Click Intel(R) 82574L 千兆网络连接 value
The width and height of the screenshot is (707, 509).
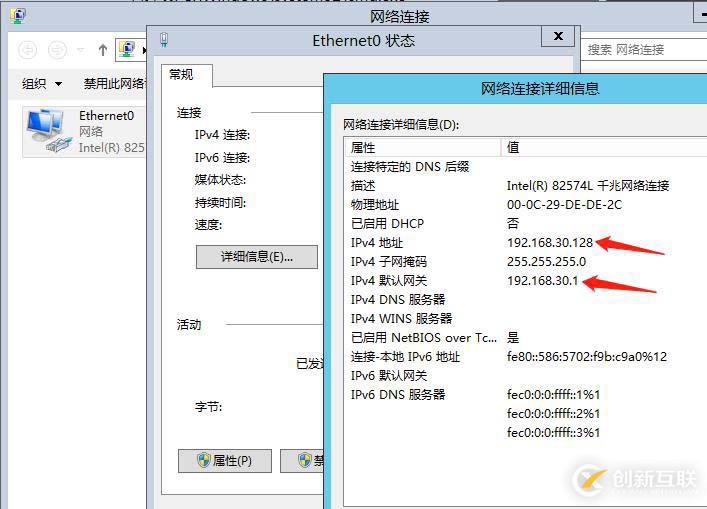pyautogui.click(x=588, y=186)
